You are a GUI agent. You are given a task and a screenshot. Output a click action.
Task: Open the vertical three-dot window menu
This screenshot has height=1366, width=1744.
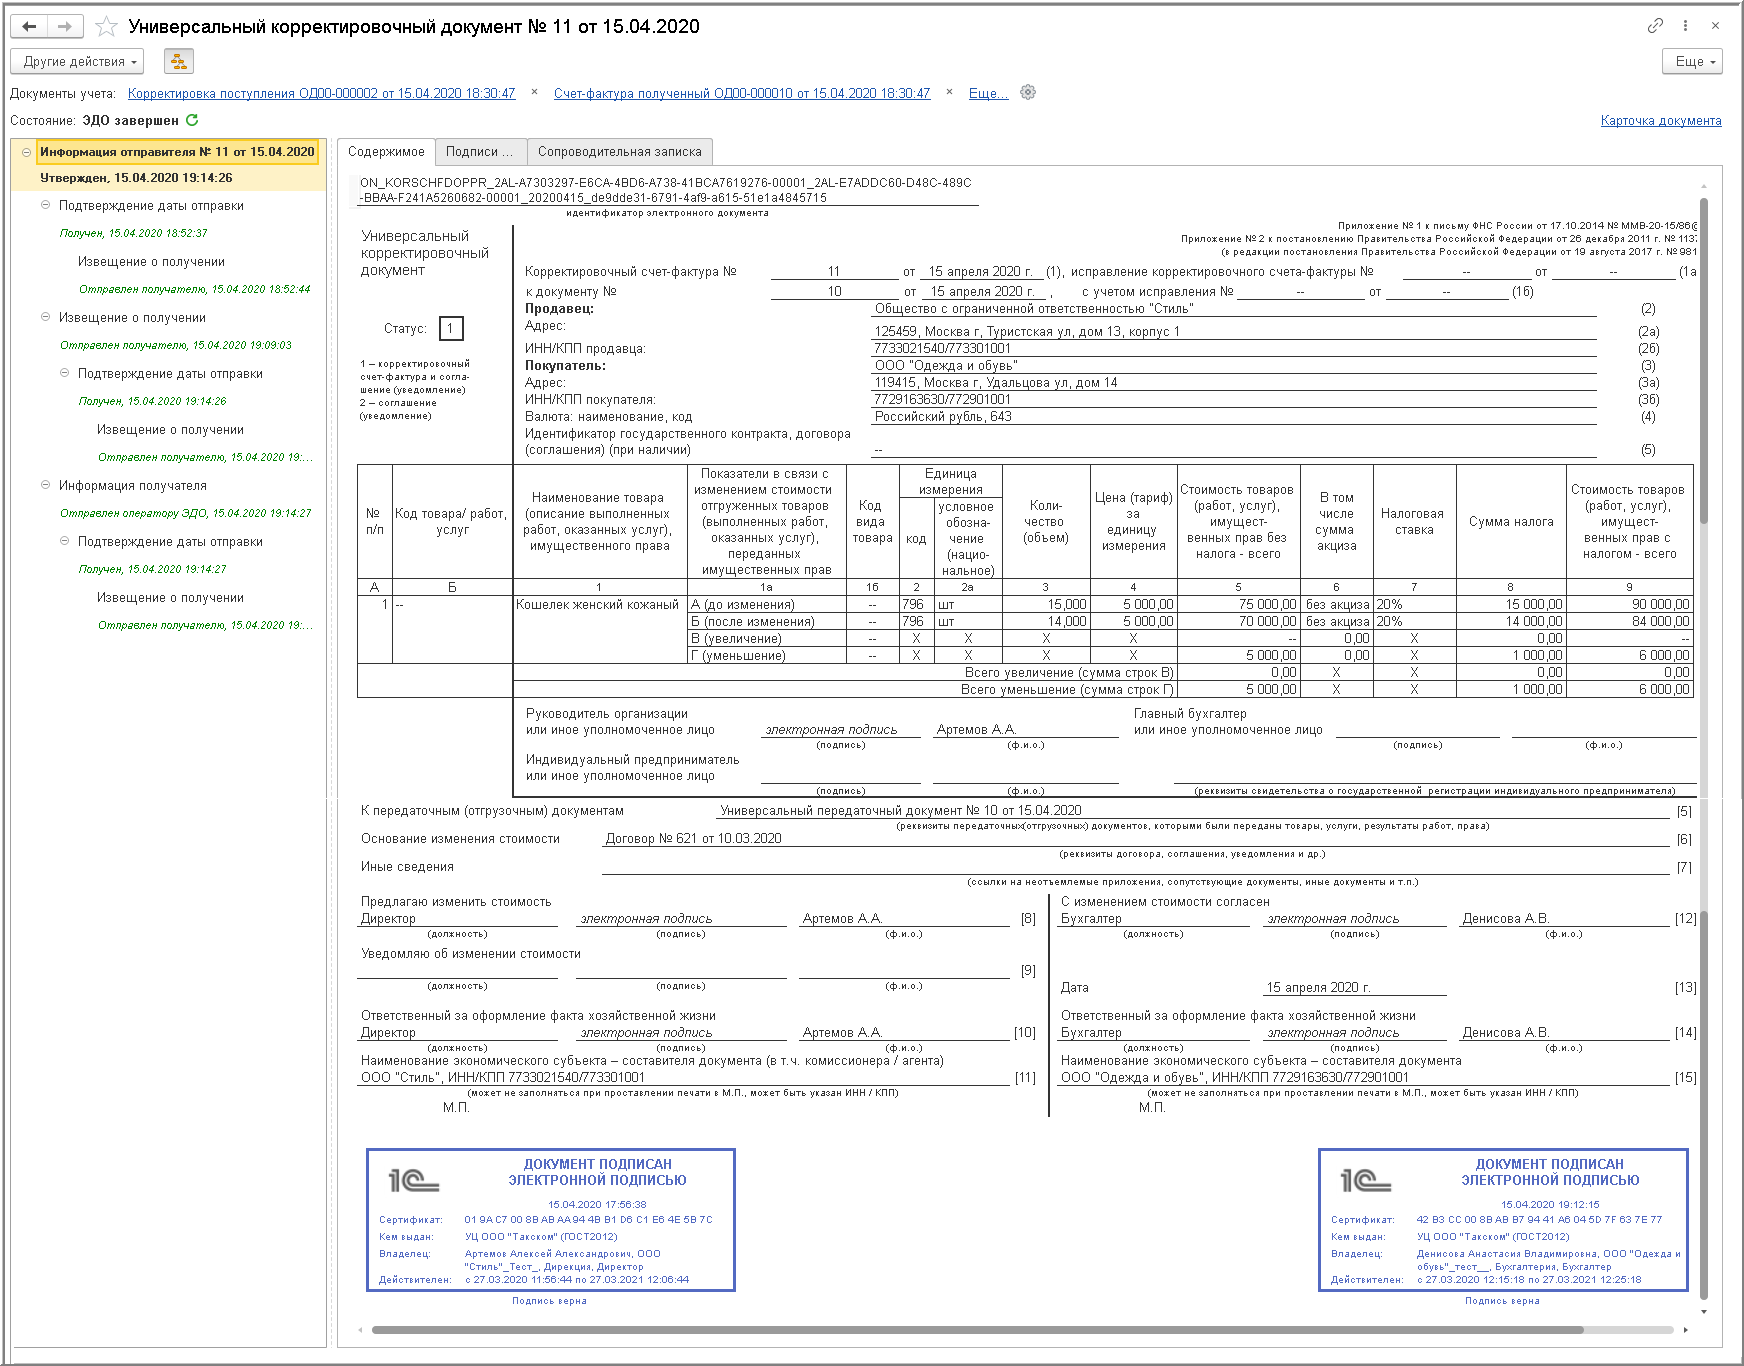(x=1685, y=26)
